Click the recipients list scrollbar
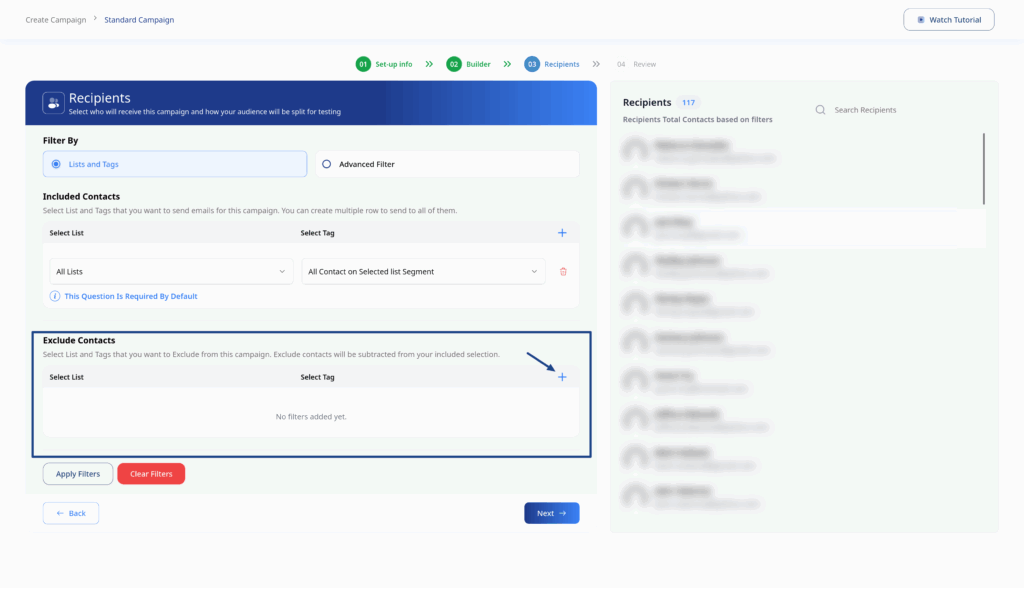Screen dimensions: 1024x589 pos(984,168)
